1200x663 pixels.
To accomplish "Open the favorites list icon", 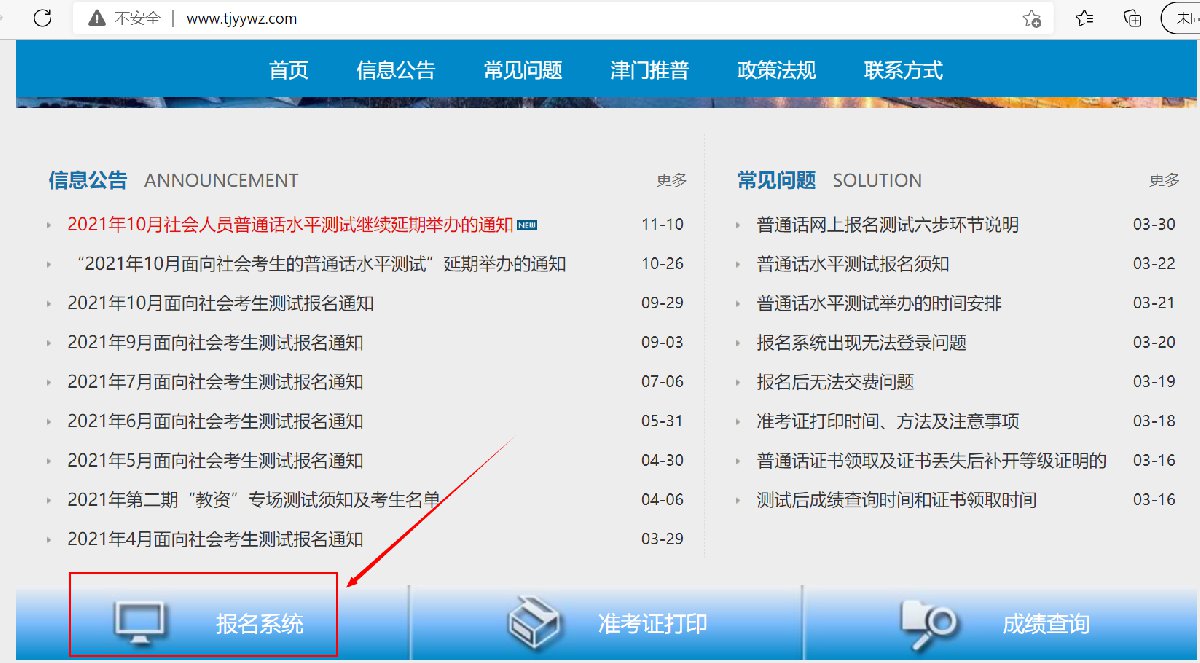I will pyautogui.click(x=1084, y=18).
